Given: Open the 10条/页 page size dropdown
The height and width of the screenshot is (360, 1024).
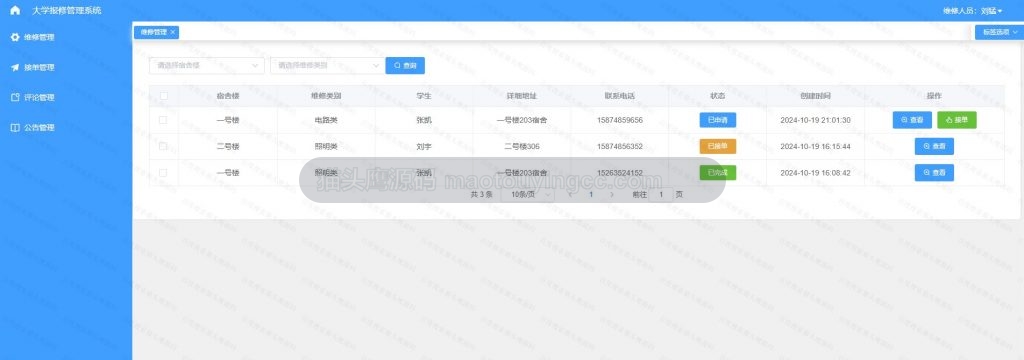Looking at the screenshot, I should click(528, 195).
